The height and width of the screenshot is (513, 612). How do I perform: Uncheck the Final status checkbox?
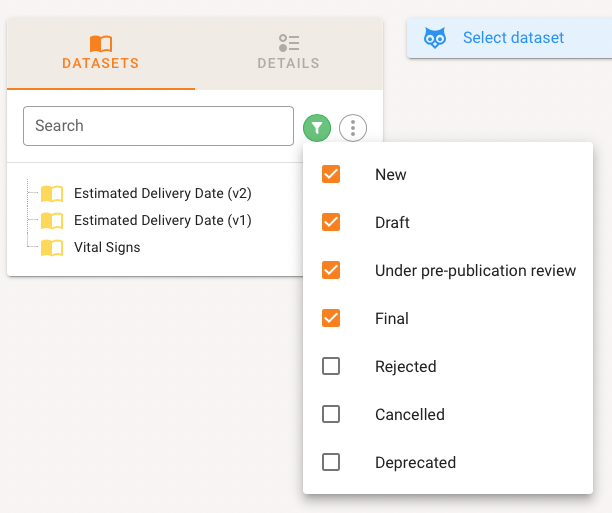(331, 318)
